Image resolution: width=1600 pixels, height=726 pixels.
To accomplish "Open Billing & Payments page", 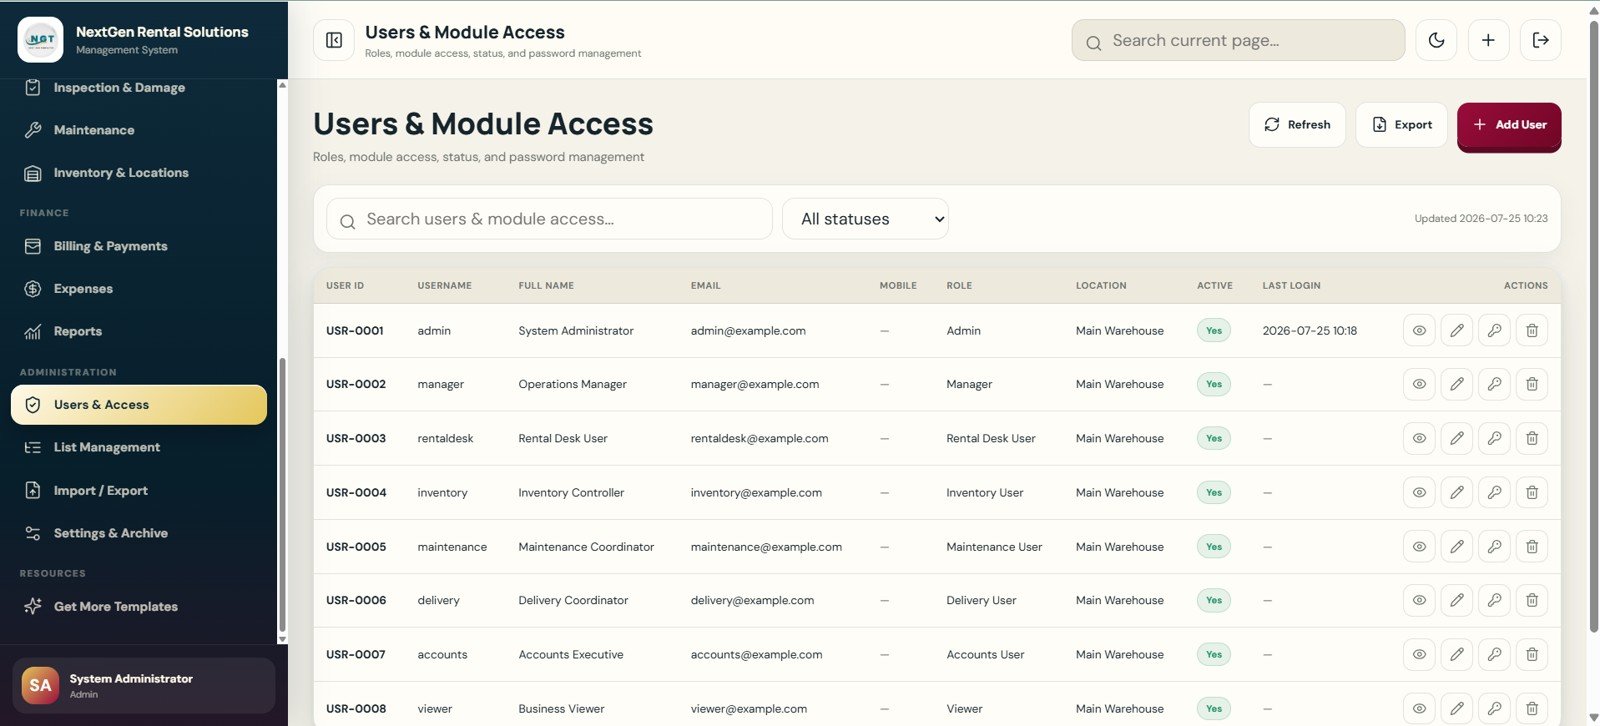I will click(x=139, y=246).
